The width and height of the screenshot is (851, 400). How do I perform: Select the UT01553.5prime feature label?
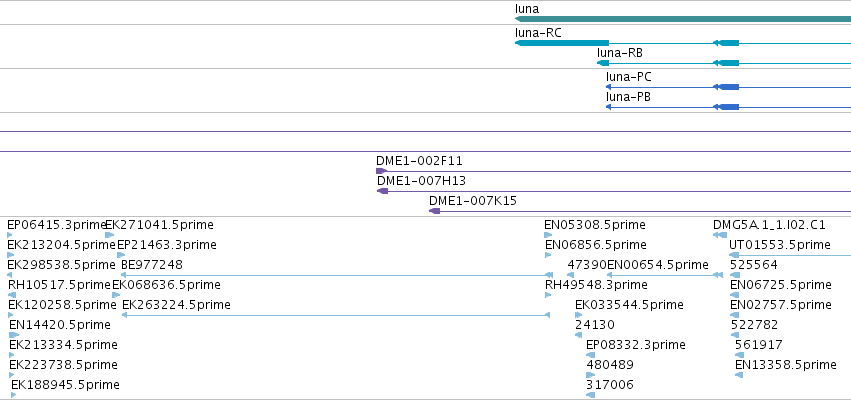point(779,245)
